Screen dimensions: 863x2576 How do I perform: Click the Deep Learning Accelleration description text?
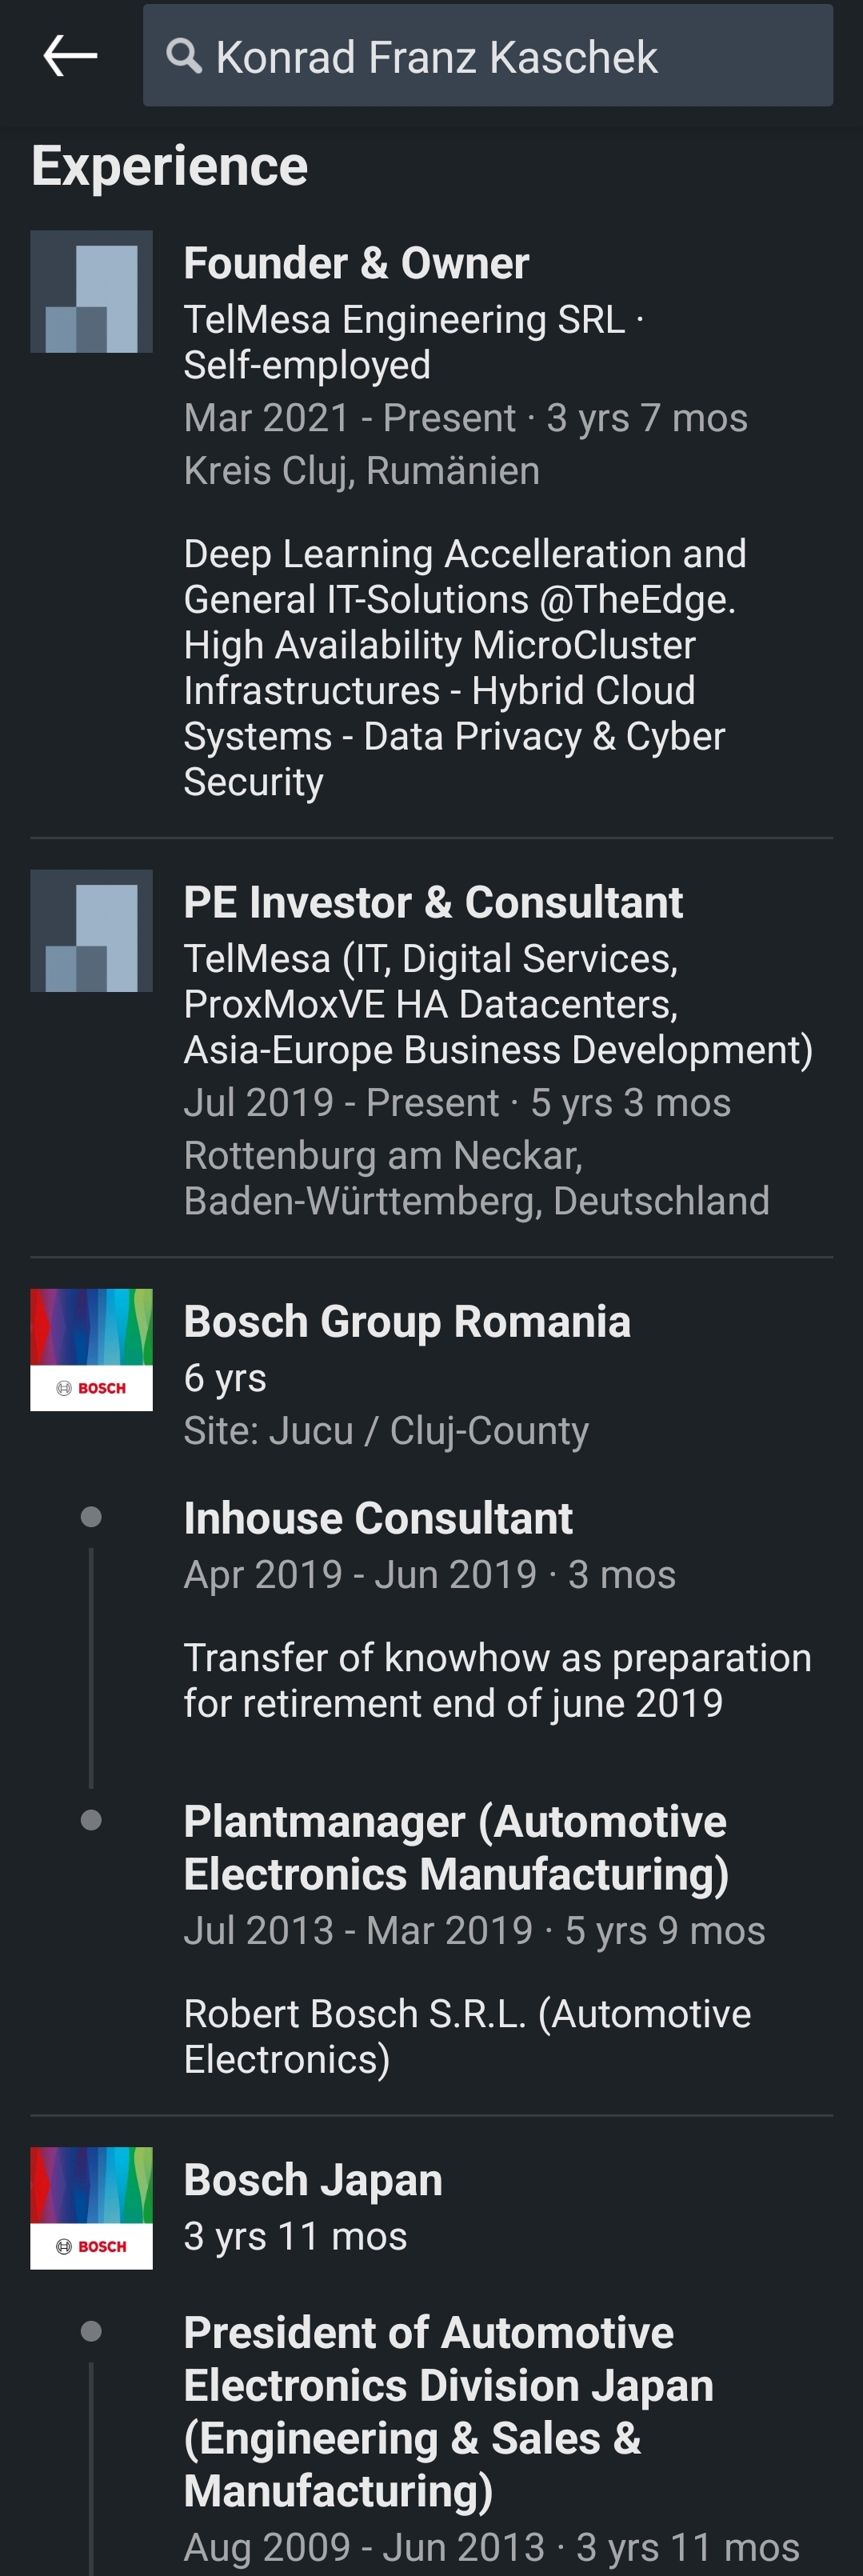click(465, 667)
